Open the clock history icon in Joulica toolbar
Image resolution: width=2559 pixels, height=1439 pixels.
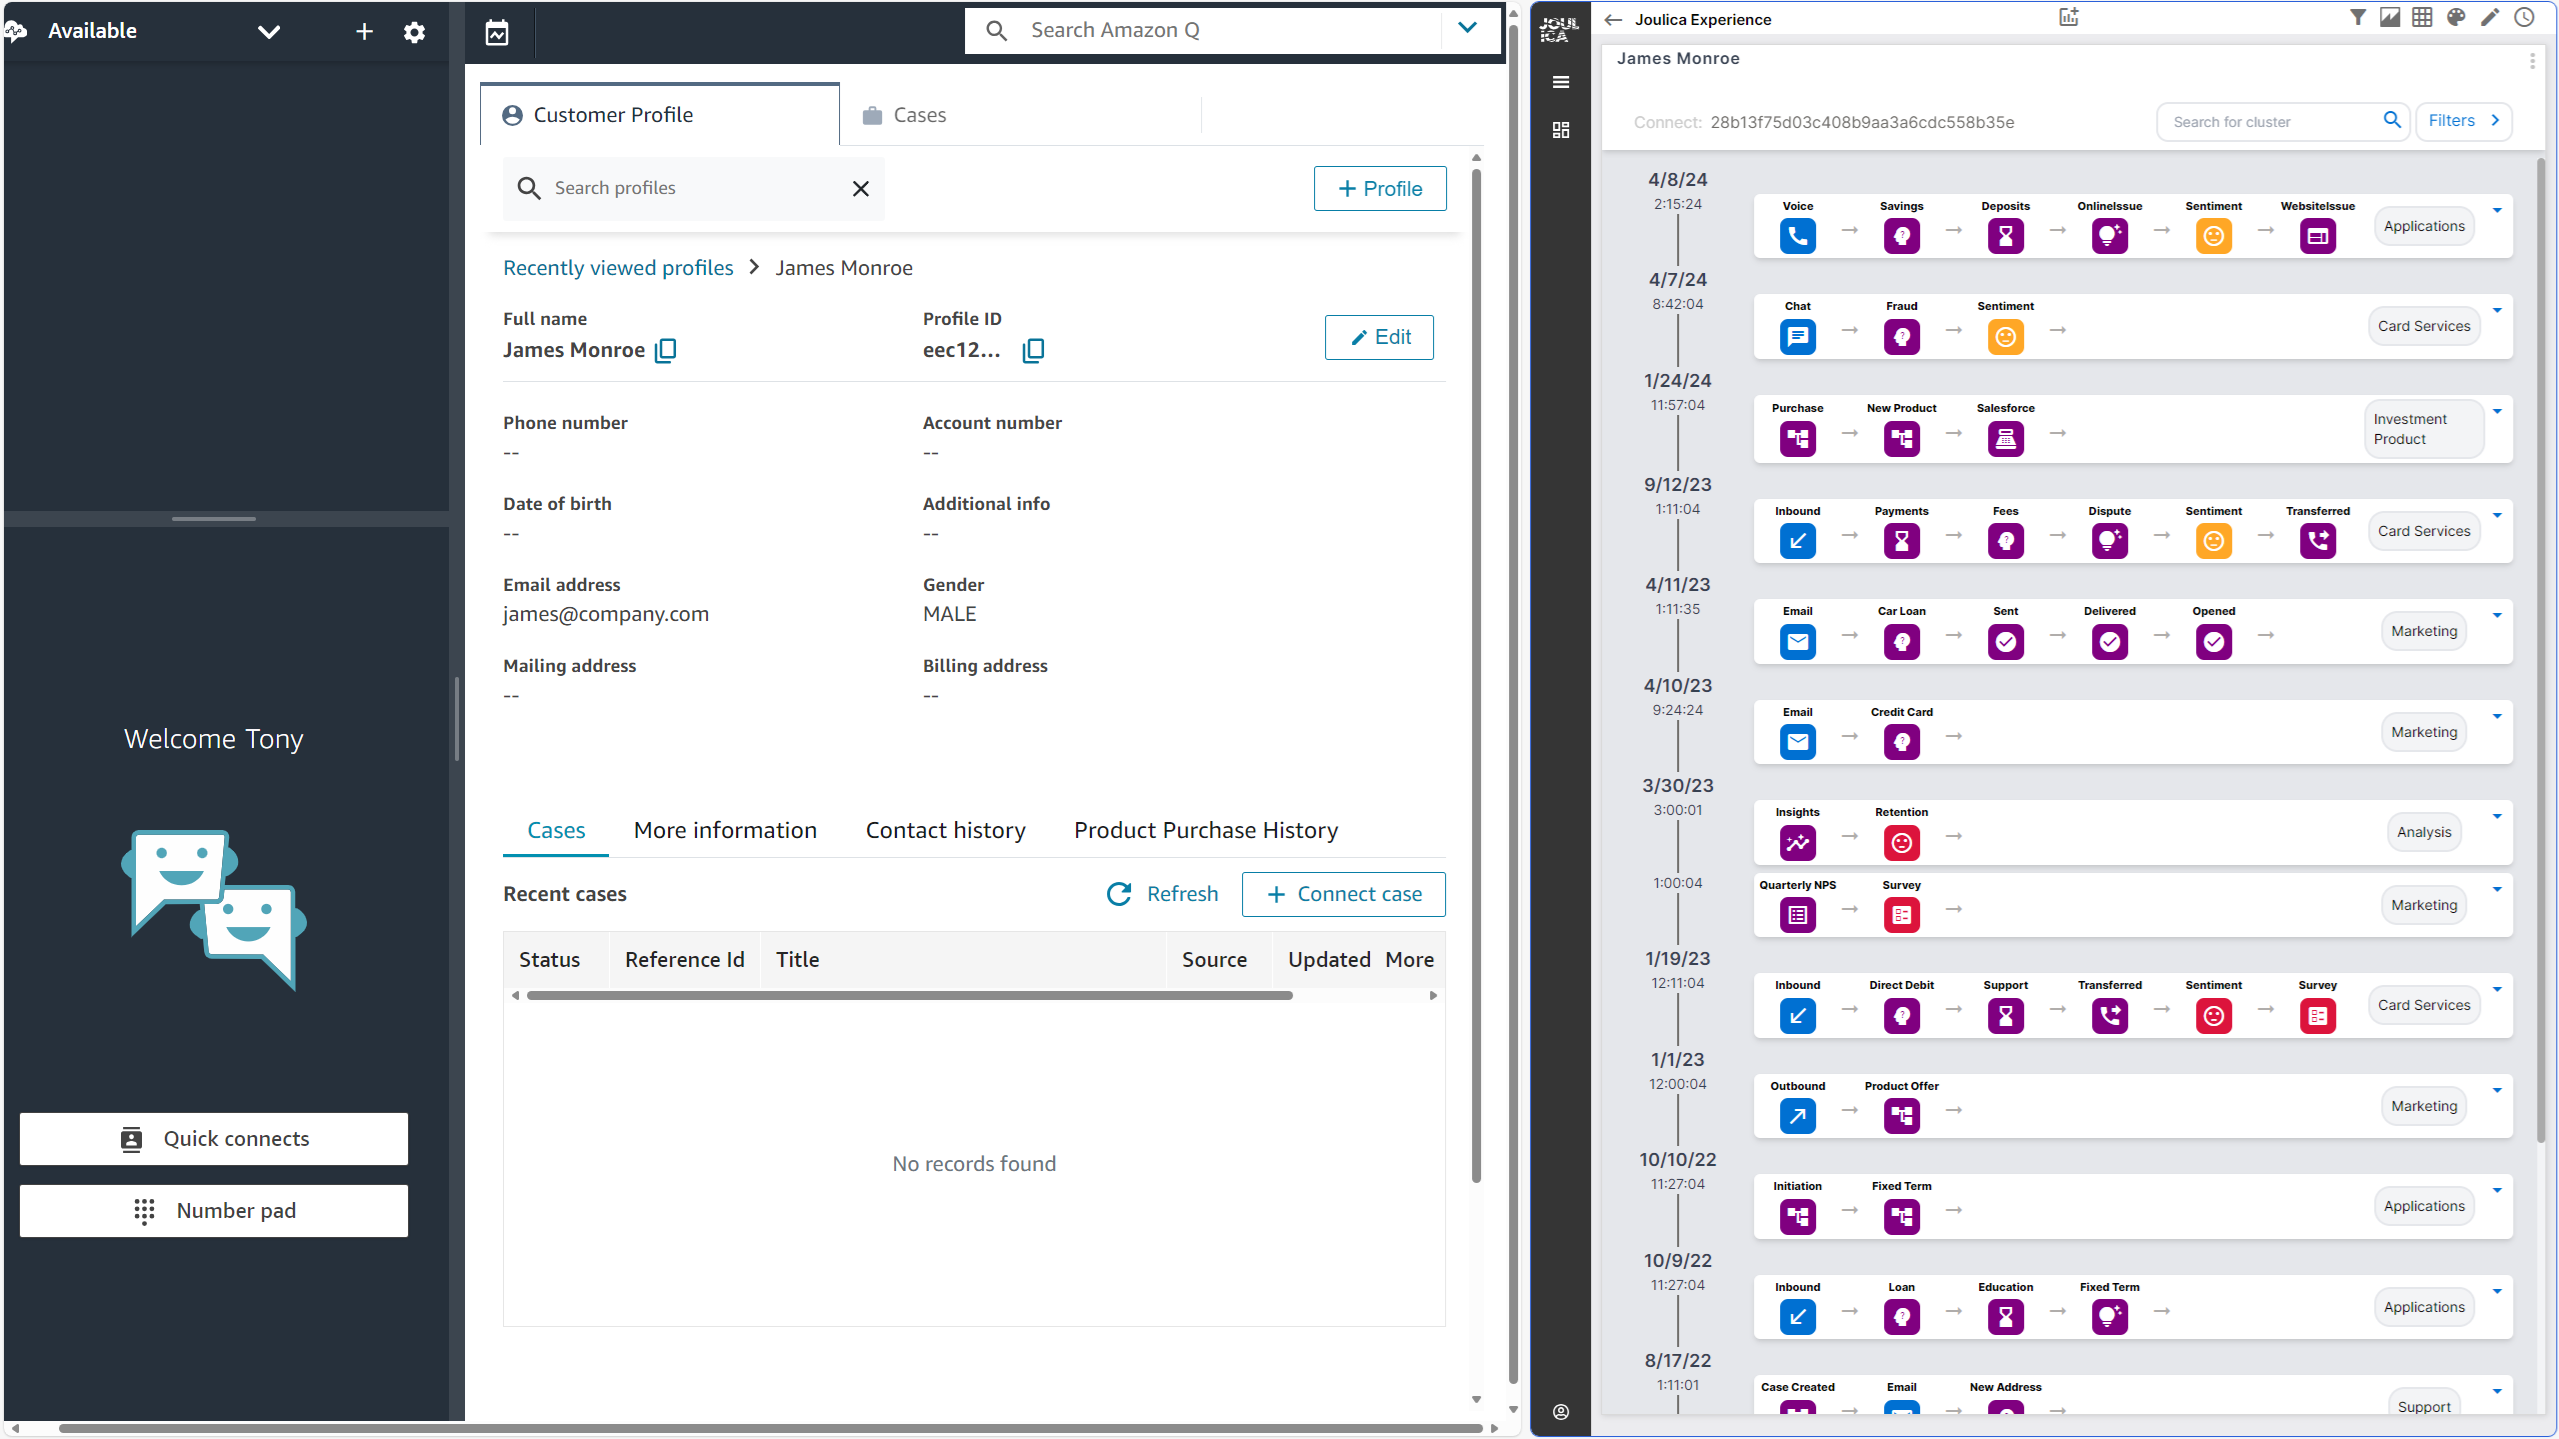2524,17
